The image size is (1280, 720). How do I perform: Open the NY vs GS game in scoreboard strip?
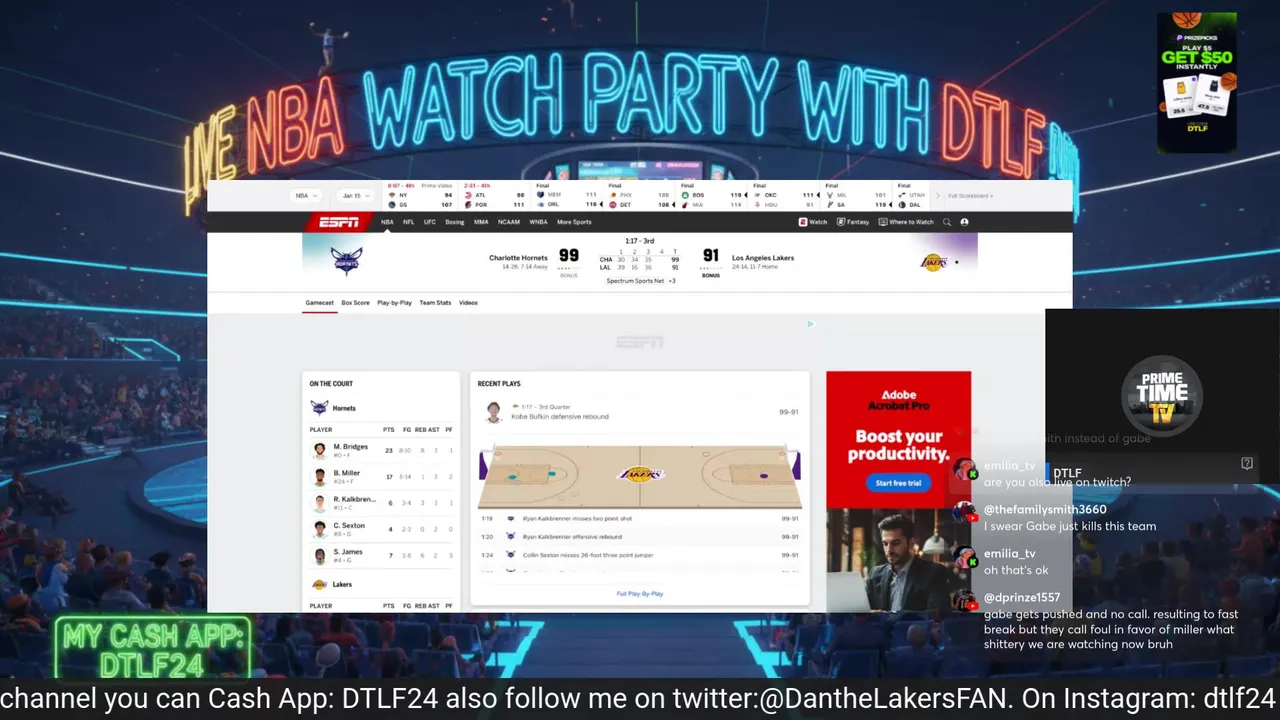tap(421, 195)
